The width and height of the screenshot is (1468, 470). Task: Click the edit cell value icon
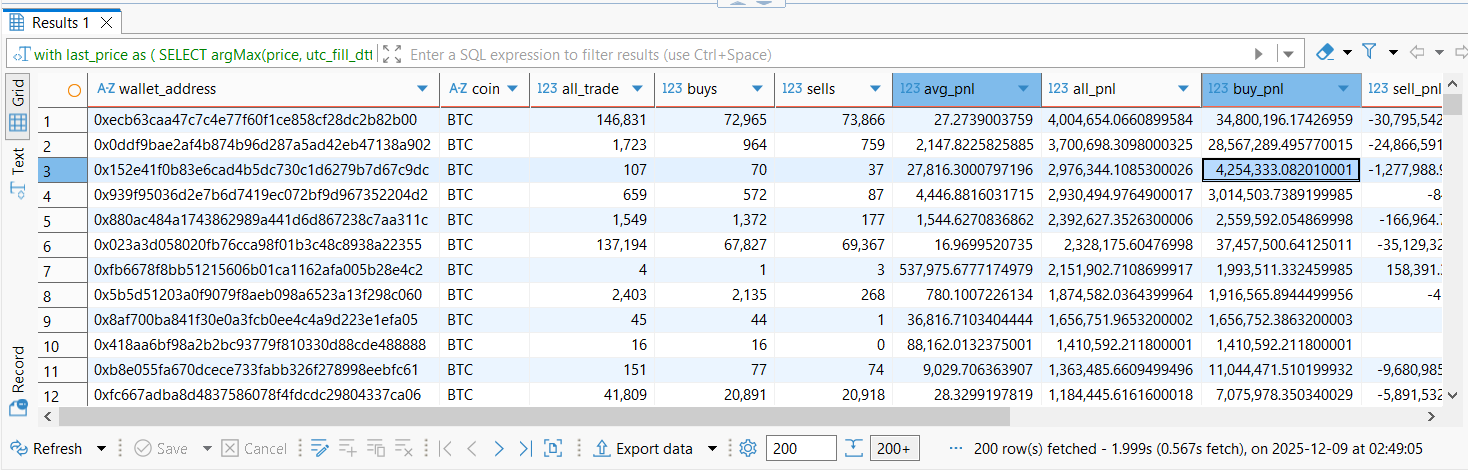(320, 449)
